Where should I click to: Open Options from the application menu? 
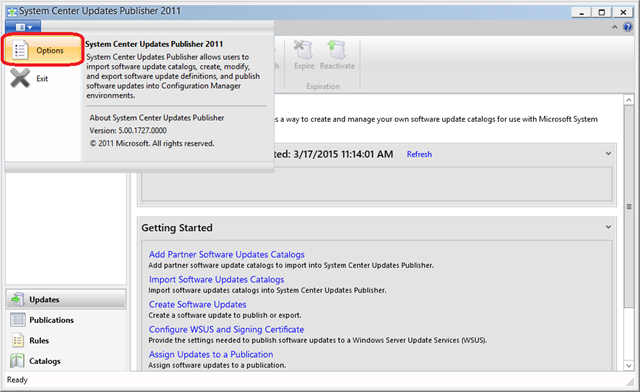(x=43, y=50)
